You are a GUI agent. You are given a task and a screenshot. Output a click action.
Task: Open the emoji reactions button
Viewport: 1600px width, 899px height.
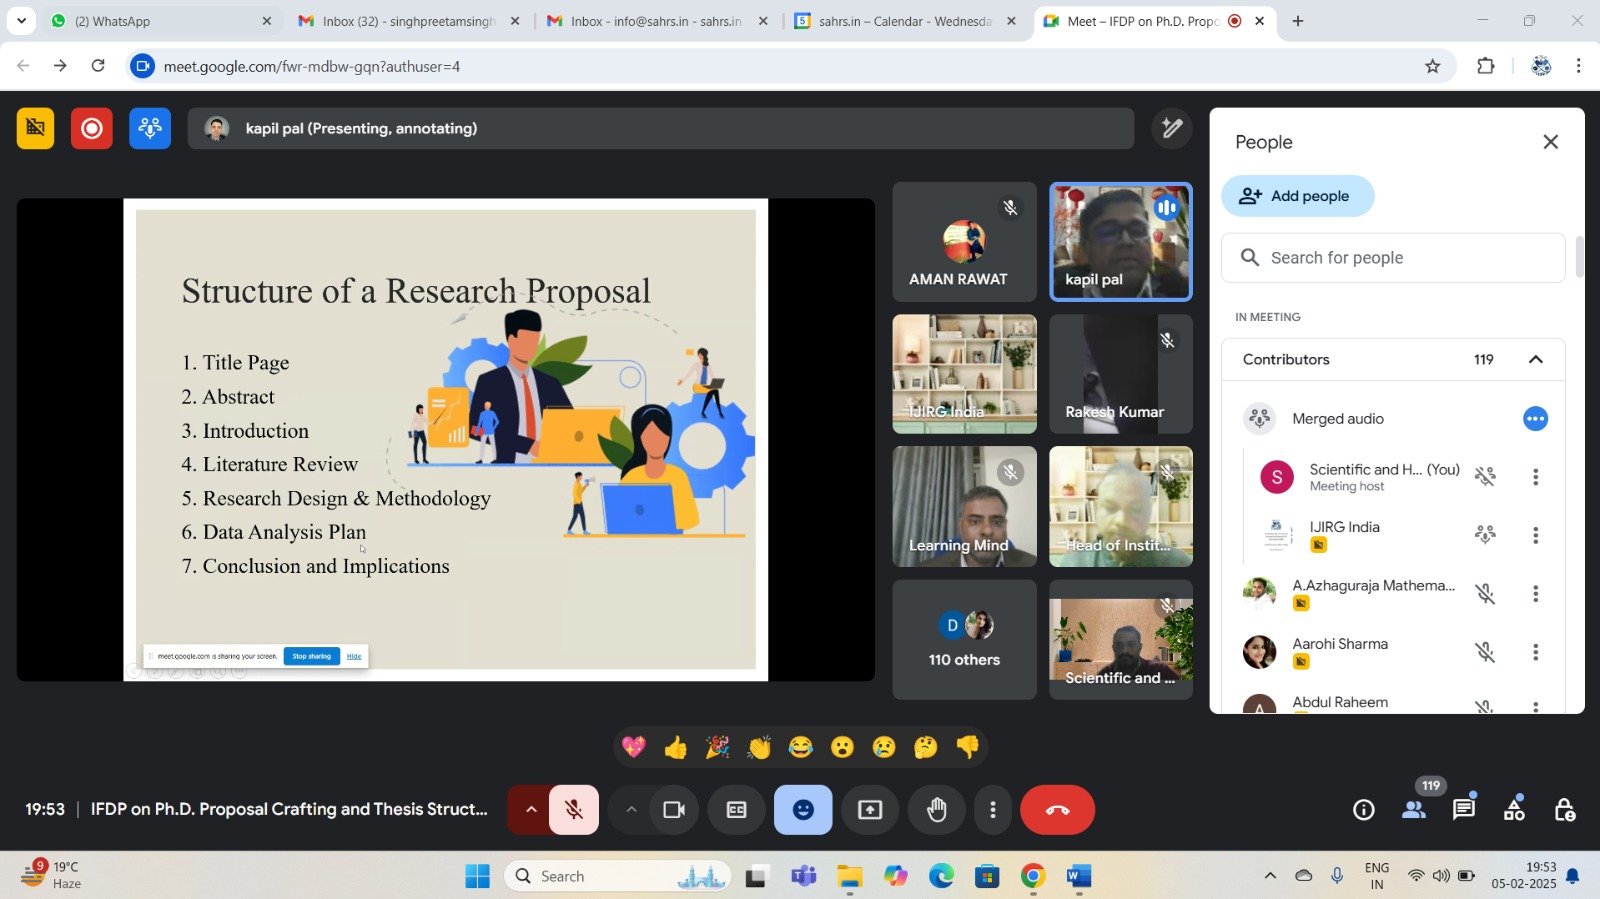(802, 810)
